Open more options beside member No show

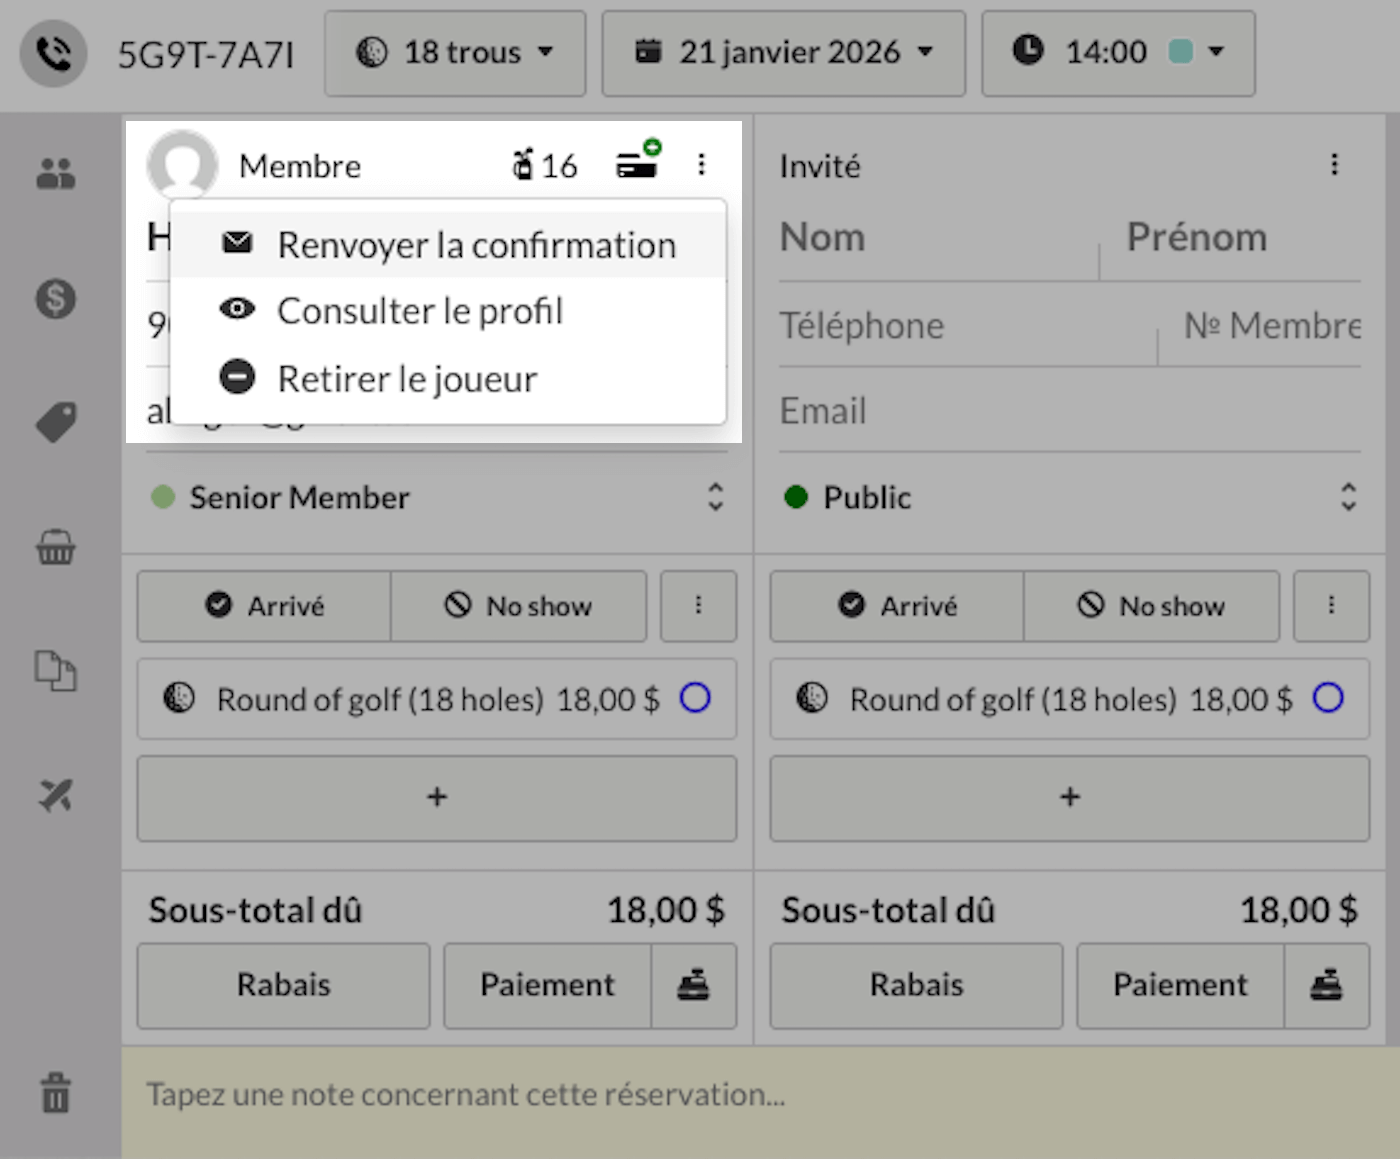click(x=698, y=605)
